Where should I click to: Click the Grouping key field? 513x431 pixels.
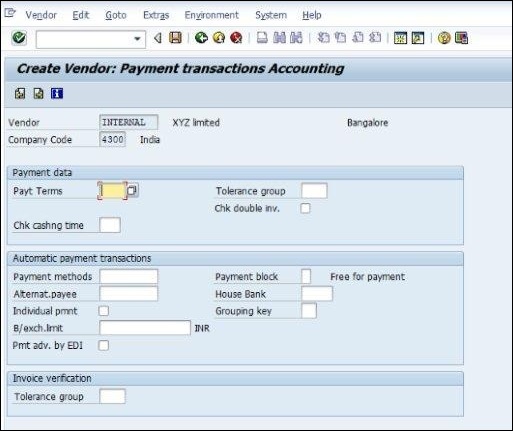309,311
